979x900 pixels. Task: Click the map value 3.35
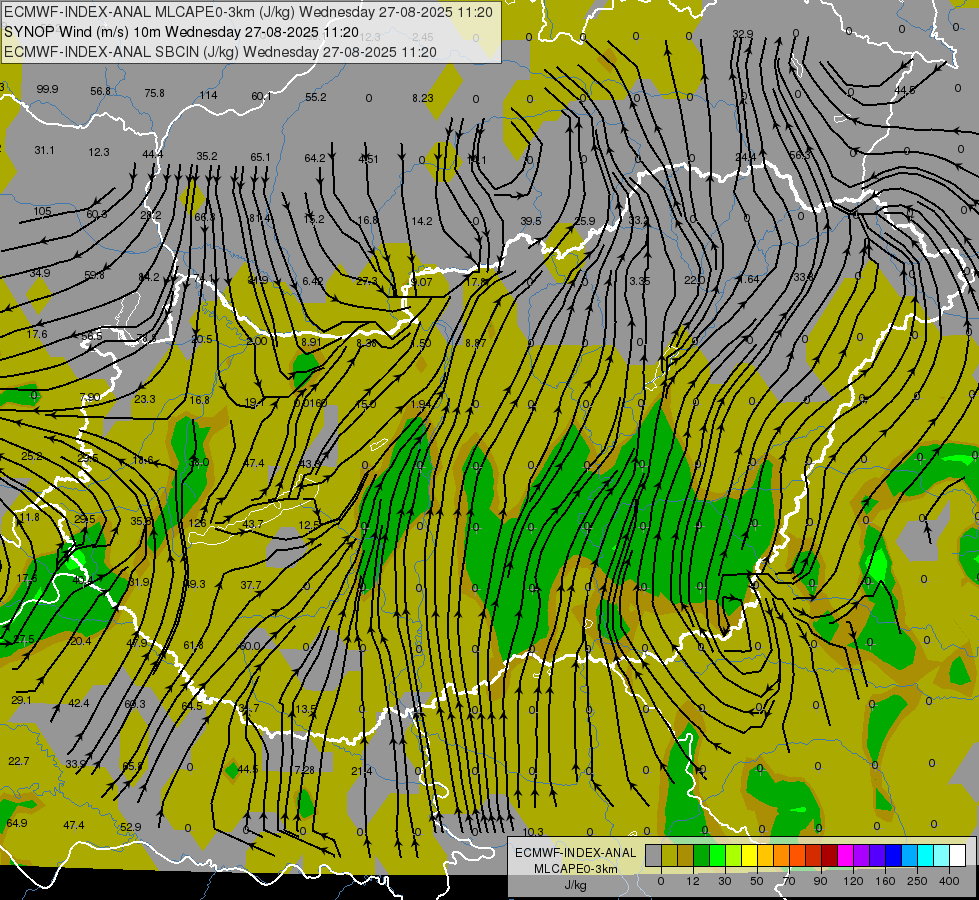point(640,281)
